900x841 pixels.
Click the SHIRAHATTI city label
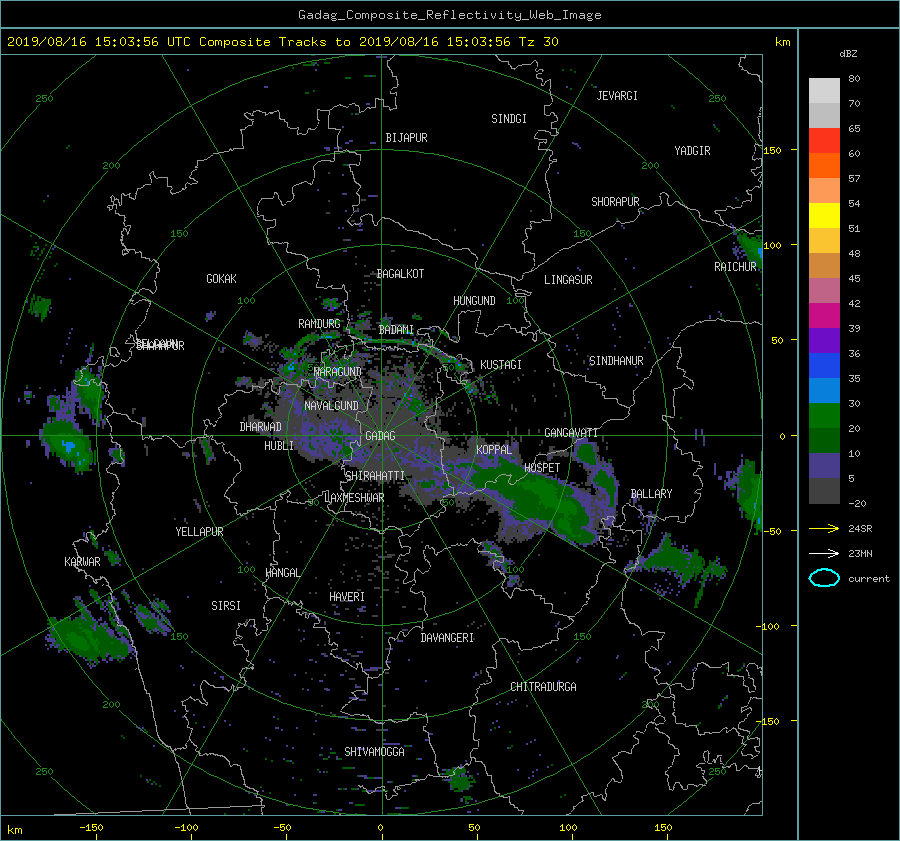pyautogui.click(x=375, y=476)
